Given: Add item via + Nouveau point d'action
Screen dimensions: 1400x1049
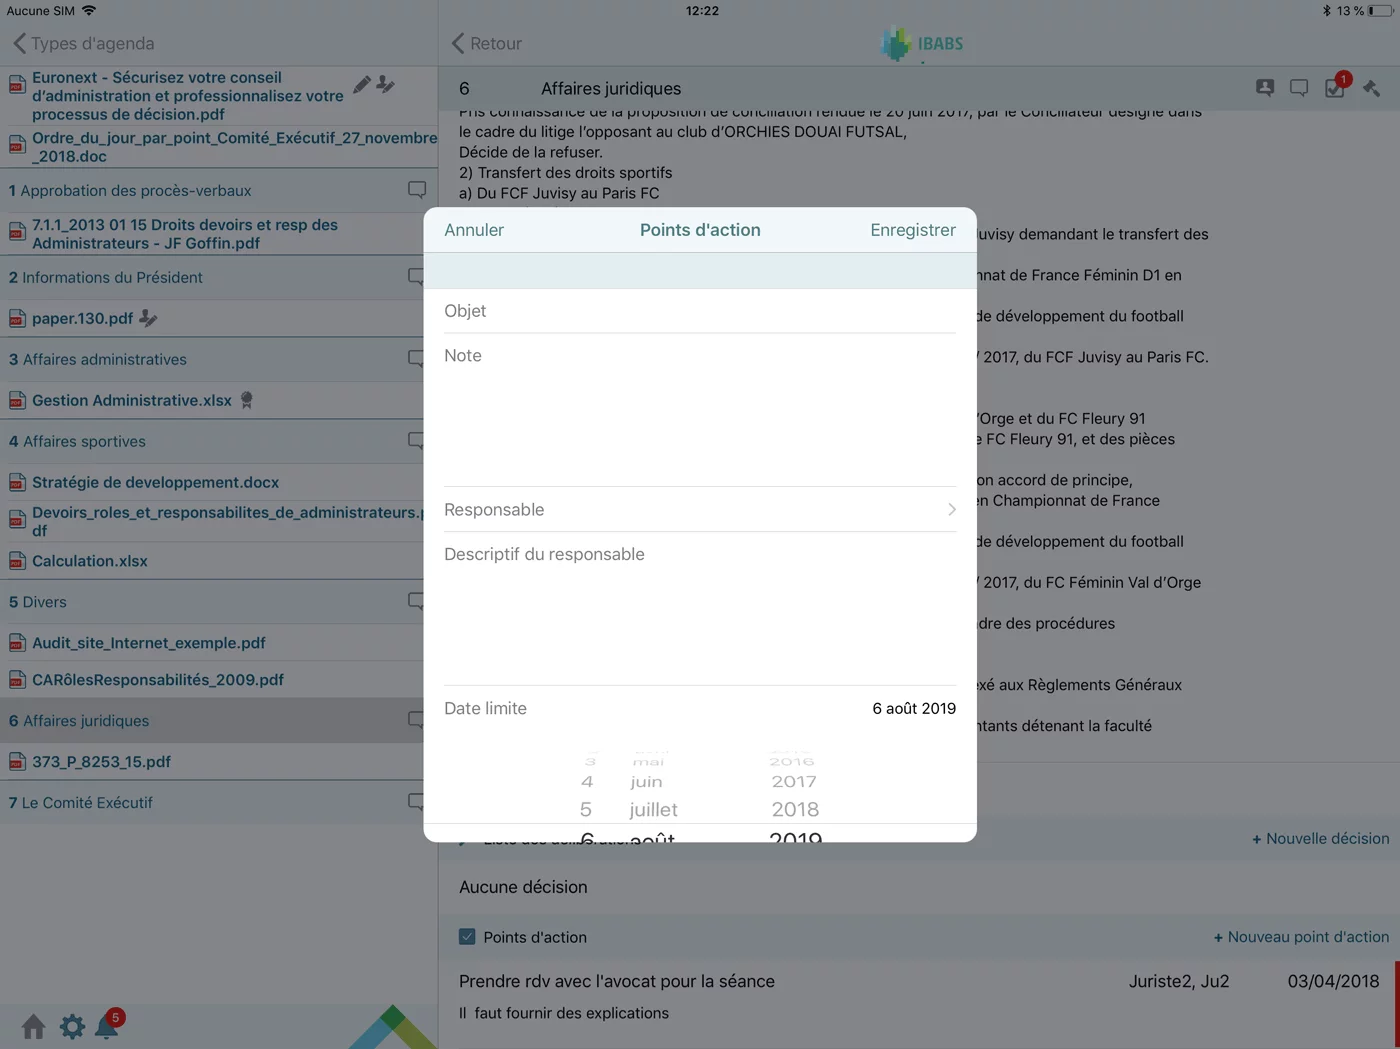Looking at the screenshot, I should [x=1301, y=937].
